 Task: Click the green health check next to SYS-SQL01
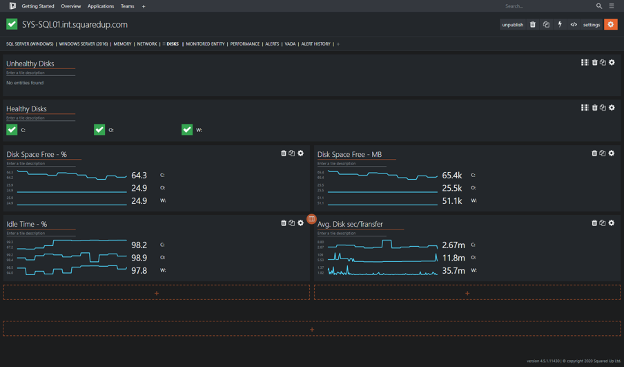coord(12,24)
